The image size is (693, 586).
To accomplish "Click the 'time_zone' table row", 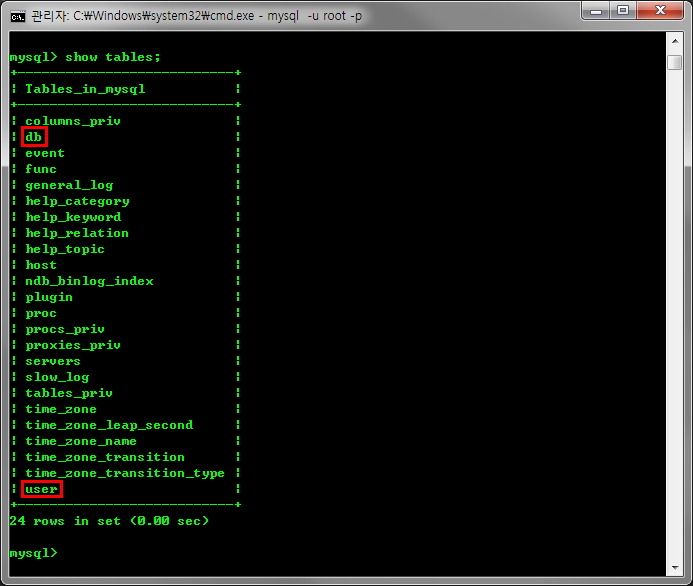I will pos(126,409).
